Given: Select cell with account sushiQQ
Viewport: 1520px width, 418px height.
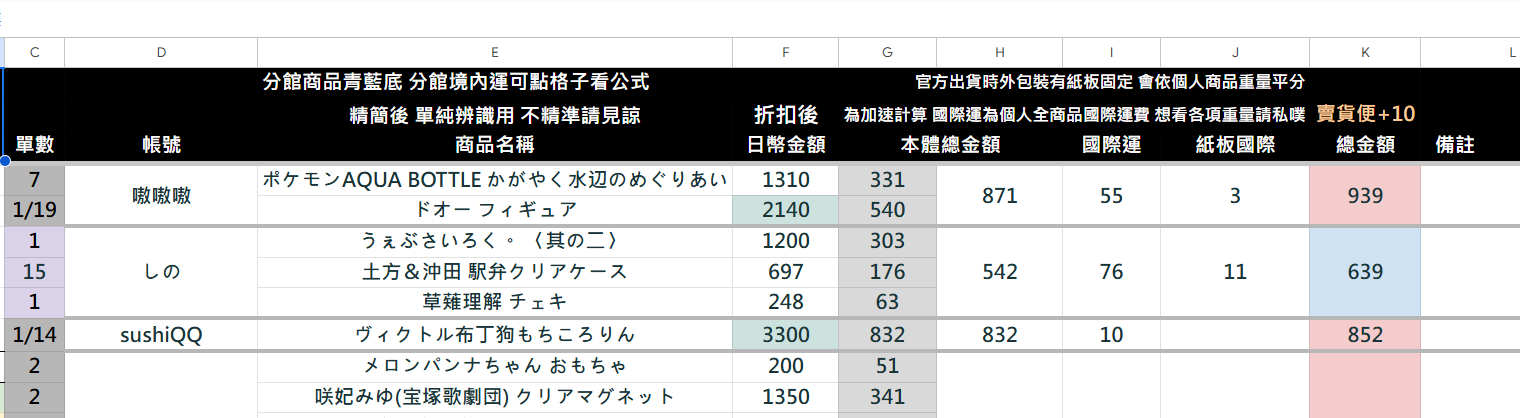Looking at the screenshot, I should (162, 335).
